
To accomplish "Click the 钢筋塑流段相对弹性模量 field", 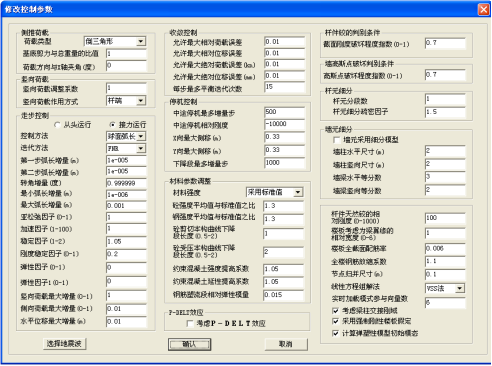I will point(283,295).
